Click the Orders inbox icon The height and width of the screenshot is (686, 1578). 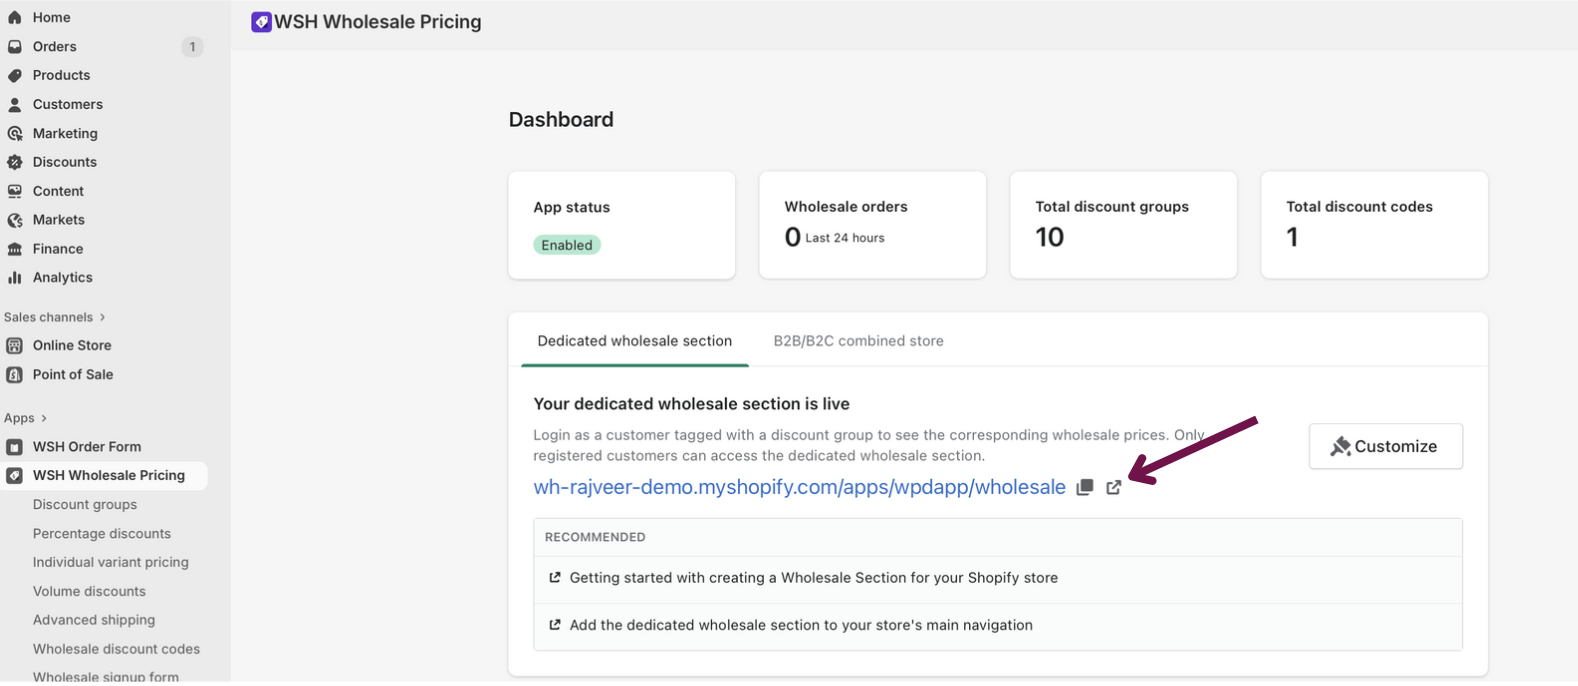click(x=15, y=47)
